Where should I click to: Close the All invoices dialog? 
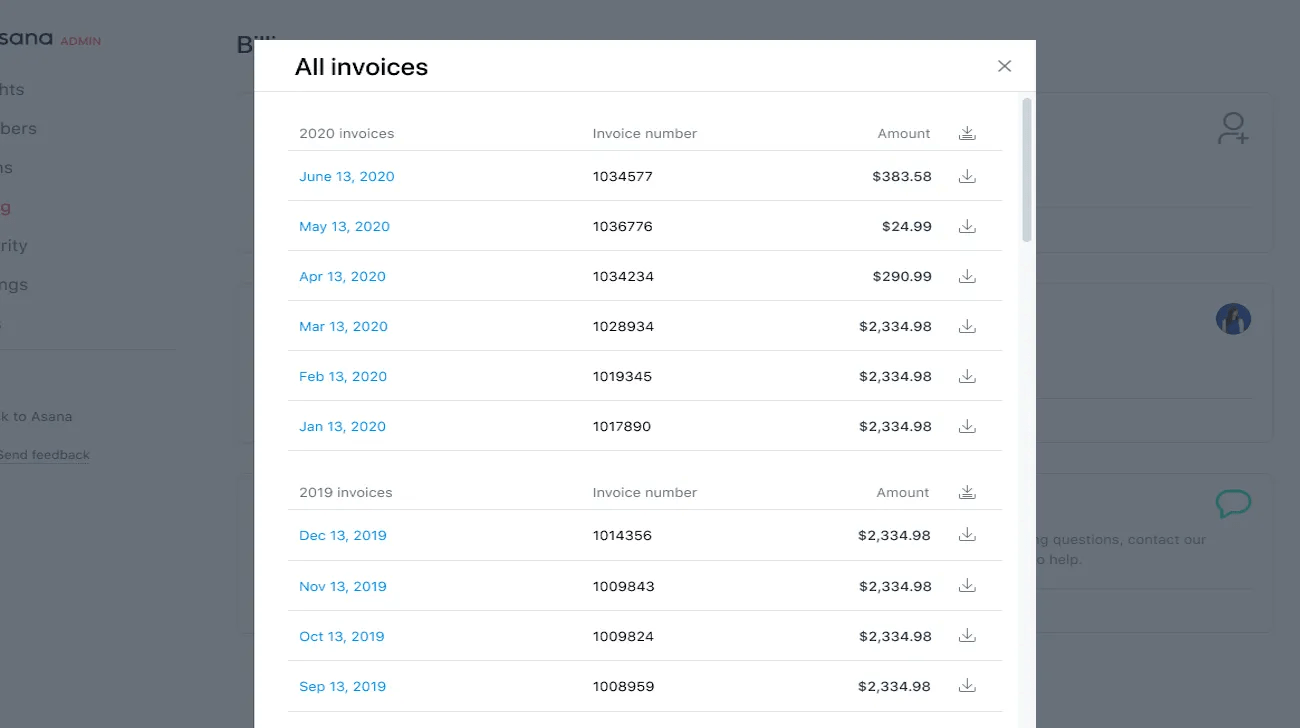1004,65
